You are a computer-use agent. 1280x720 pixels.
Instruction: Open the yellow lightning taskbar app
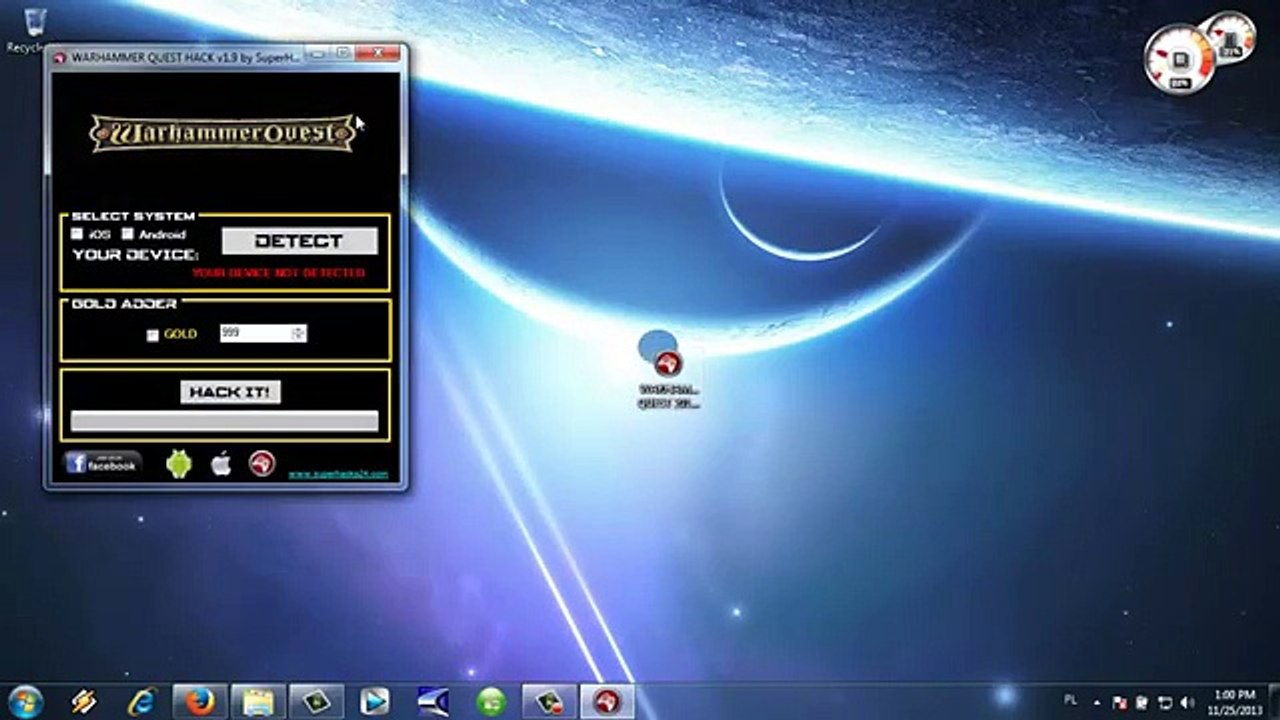pyautogui.click(x=84, y=701)
